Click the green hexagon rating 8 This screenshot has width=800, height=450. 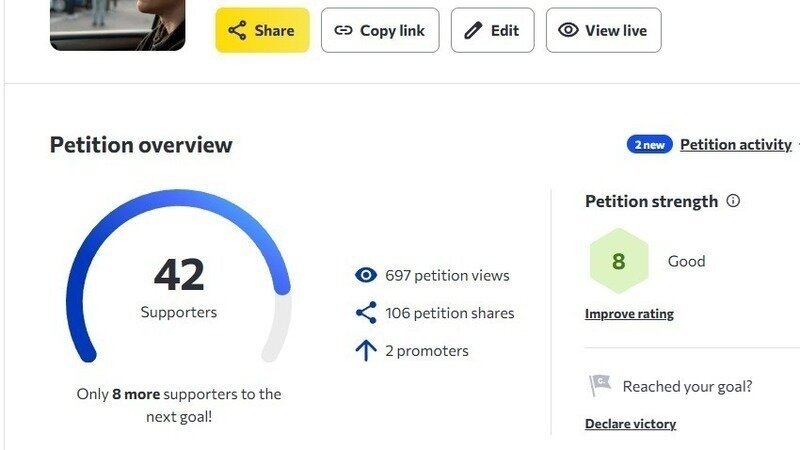click(x=619, y=261)
